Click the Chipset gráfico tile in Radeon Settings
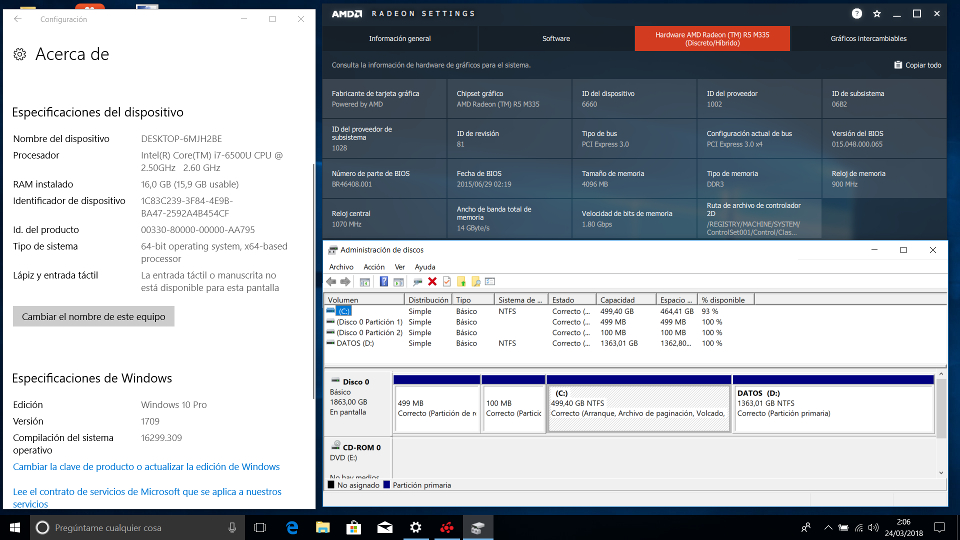The image size is (960, 540). [x=509, y=99]
